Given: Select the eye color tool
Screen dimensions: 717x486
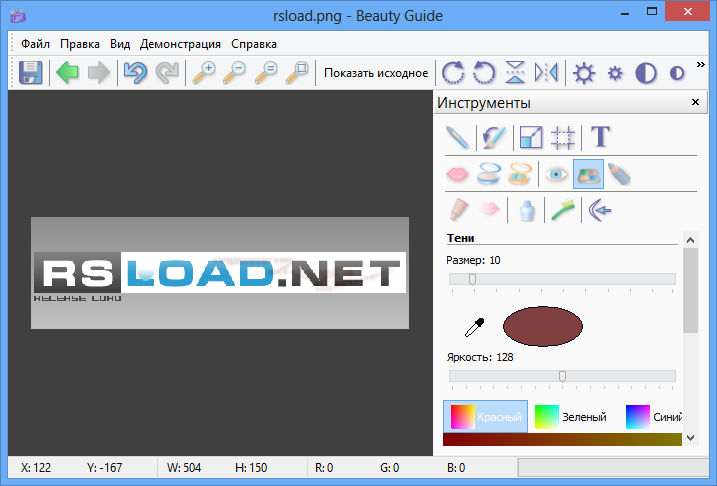Looking at the screenshot, I should 556,174.
